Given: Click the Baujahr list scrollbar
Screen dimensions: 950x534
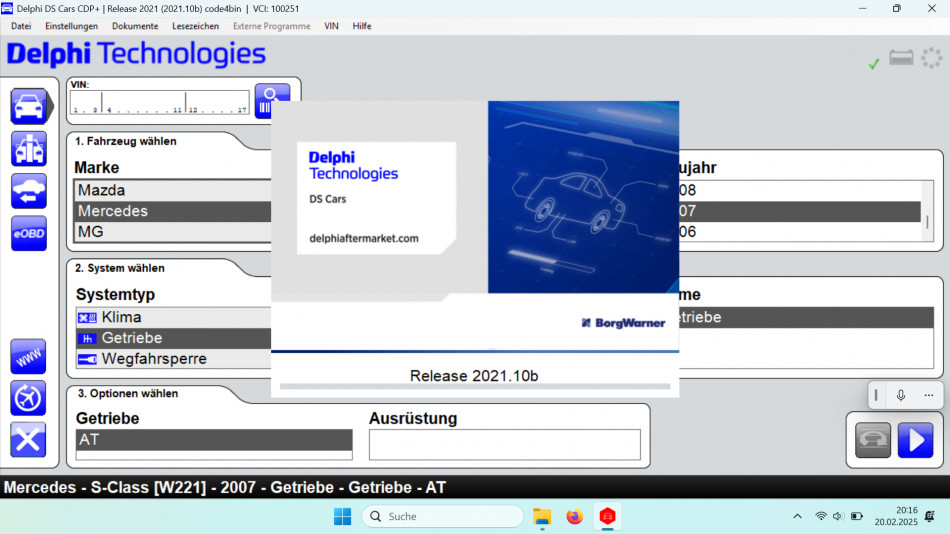Looking at the screenshot, I should pyautogui.click(x=927, y=211).
